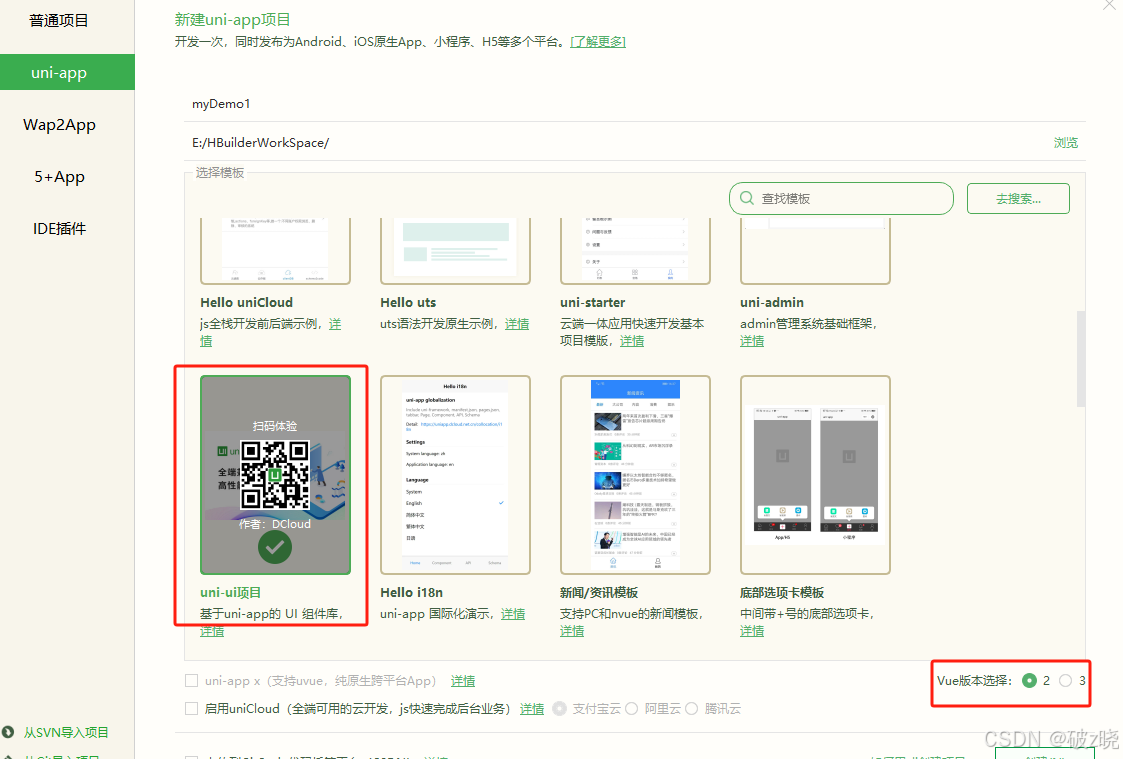Open 详情 link next to 启用uniCloud
Image resolution: width=1123 pixels, height=759 pixels.
point(532,708)
